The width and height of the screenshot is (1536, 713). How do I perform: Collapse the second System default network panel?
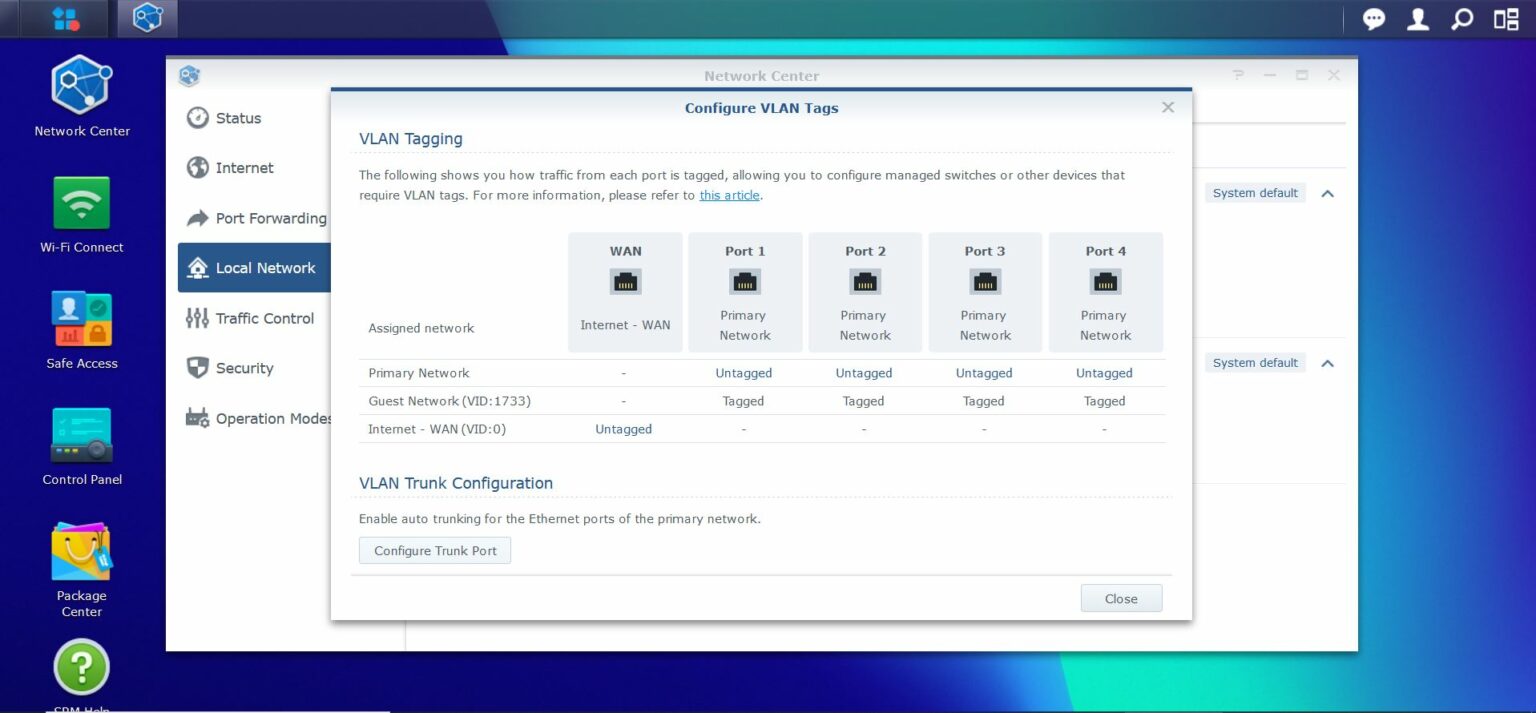(x=1327, y=364)
